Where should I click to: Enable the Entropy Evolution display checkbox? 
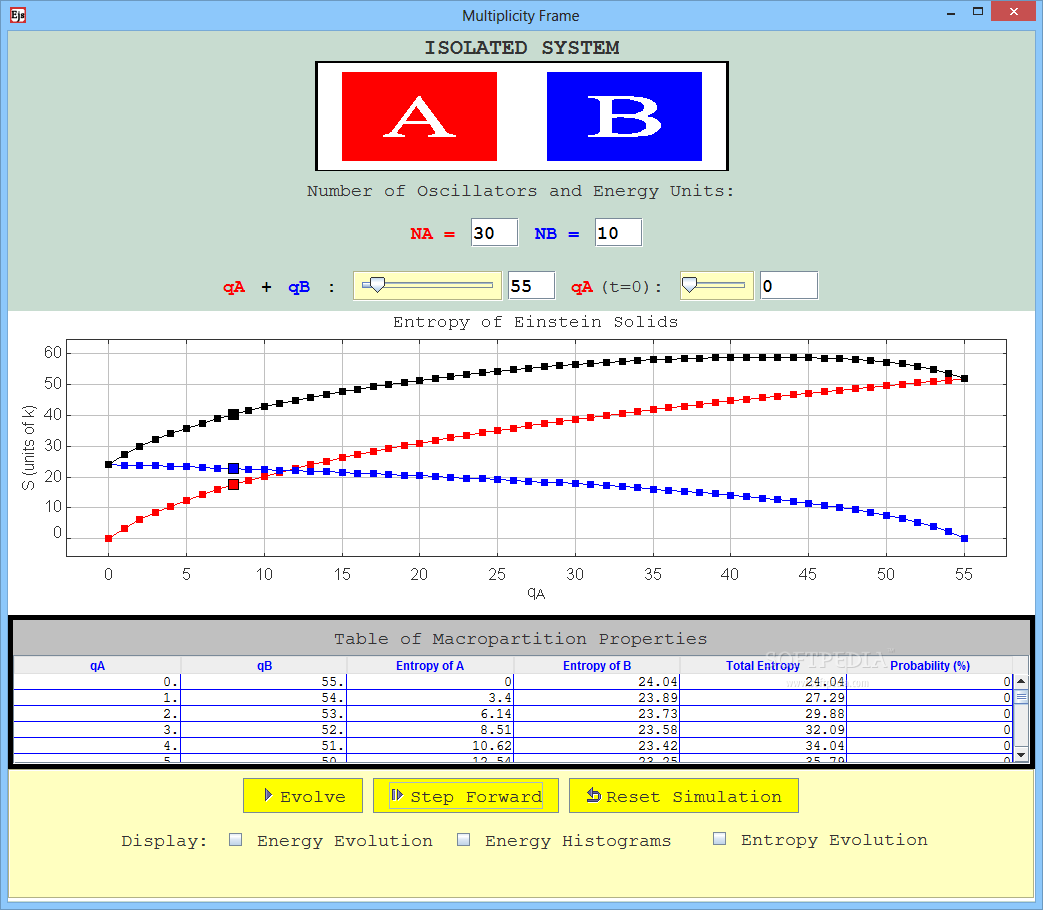(x=719, y=839)
